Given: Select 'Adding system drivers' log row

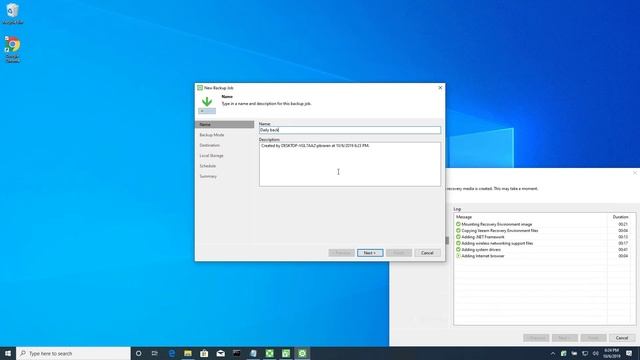Looking at the screenshot, I should coord(543,249).
